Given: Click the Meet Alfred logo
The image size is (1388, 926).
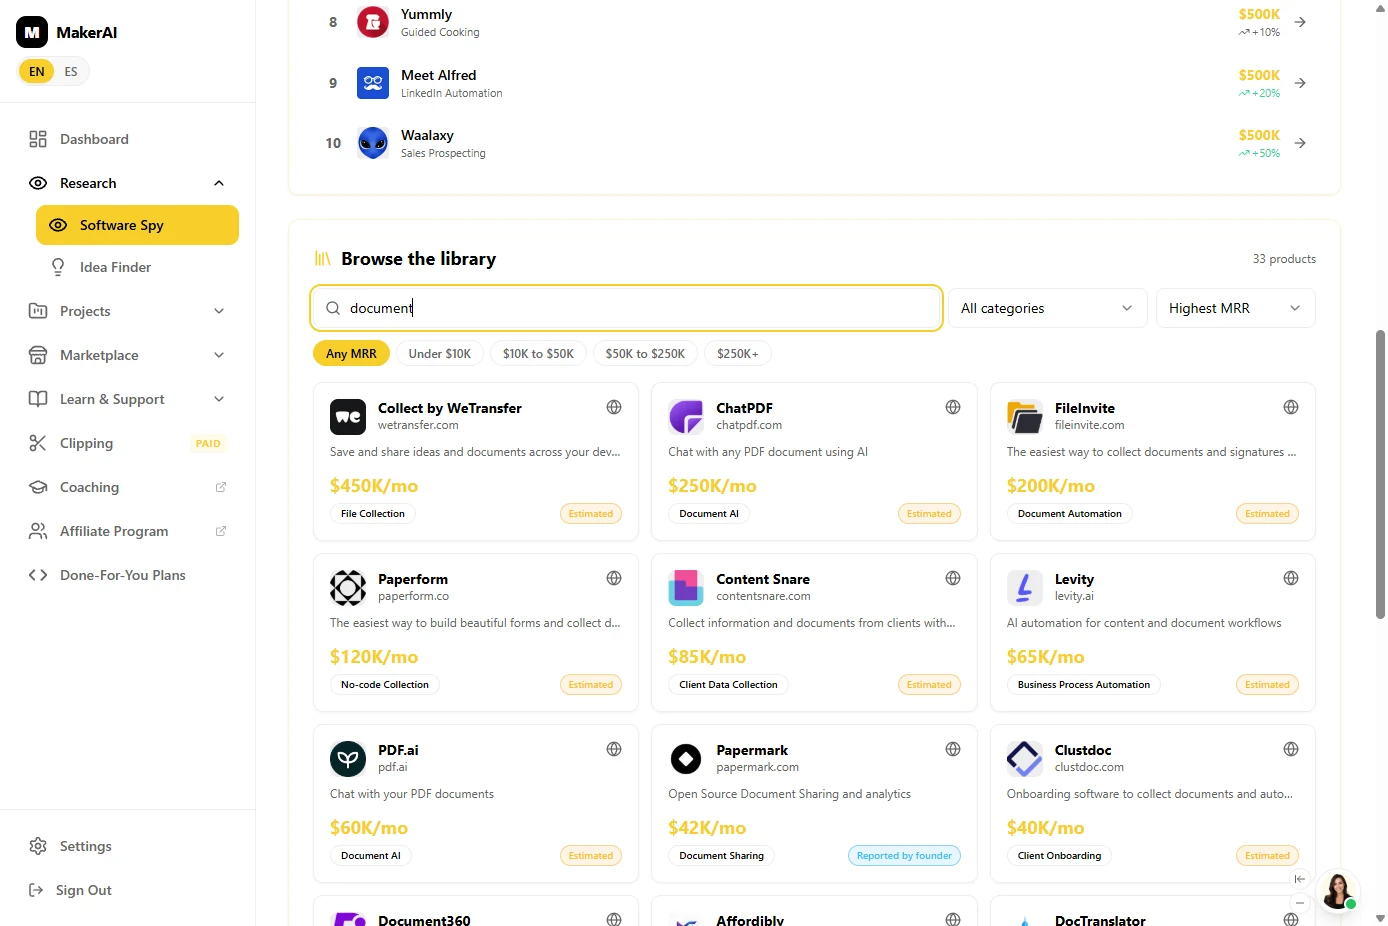Looking at the screenshot, I should [373, 83].
